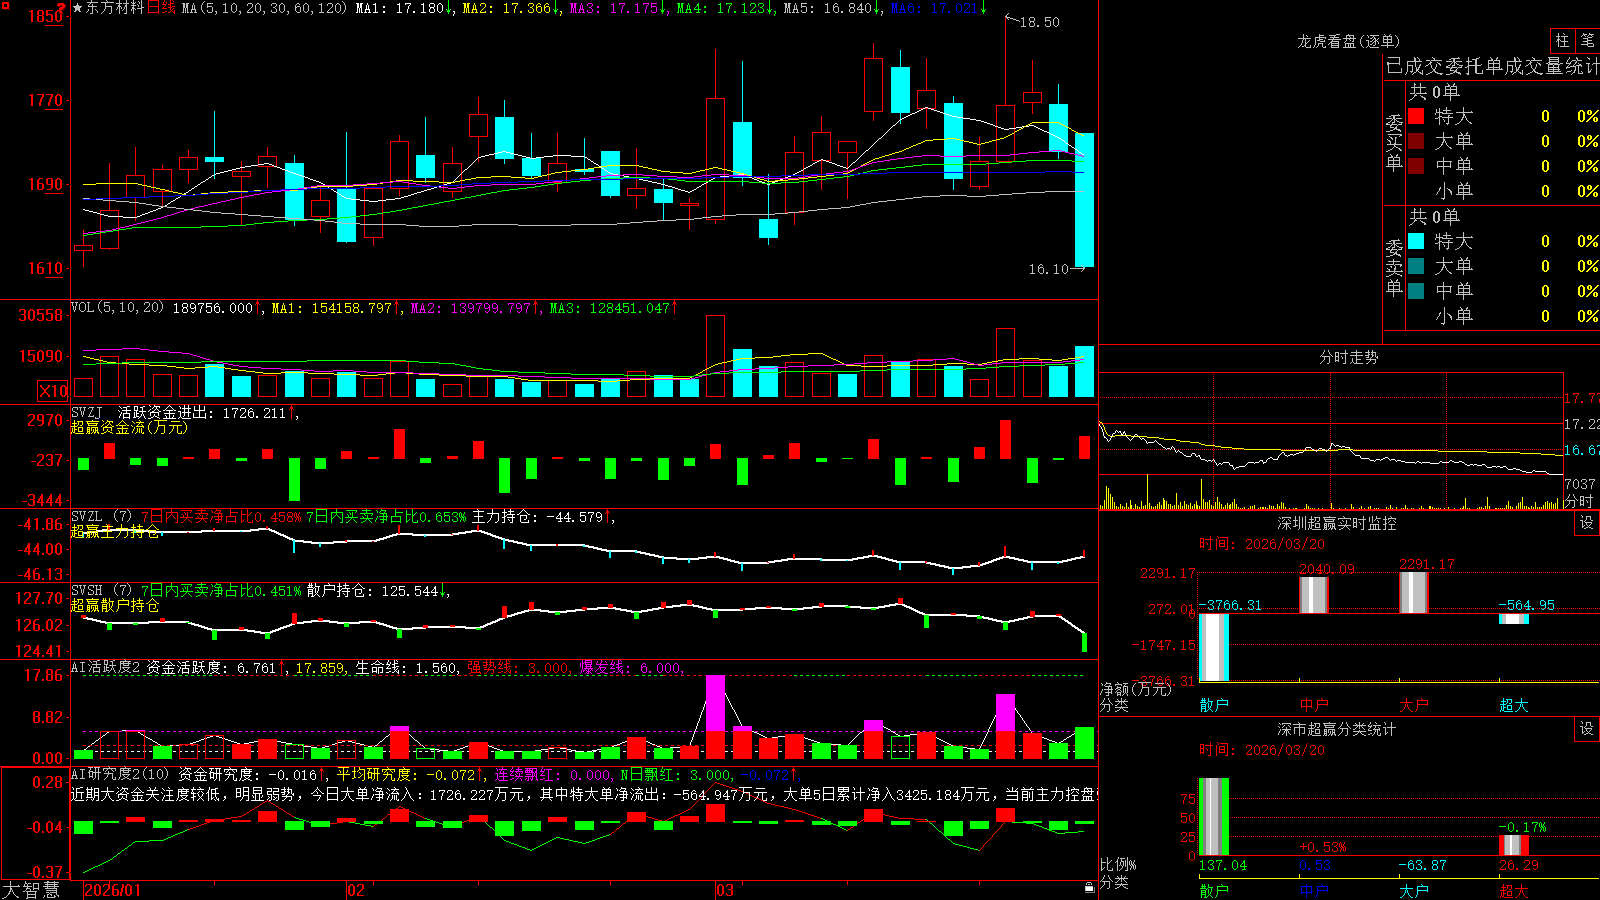The image size is (1600, 900).
Task: Click the dark red 中单 buy-order swatch
Action: coord(1416,166)
